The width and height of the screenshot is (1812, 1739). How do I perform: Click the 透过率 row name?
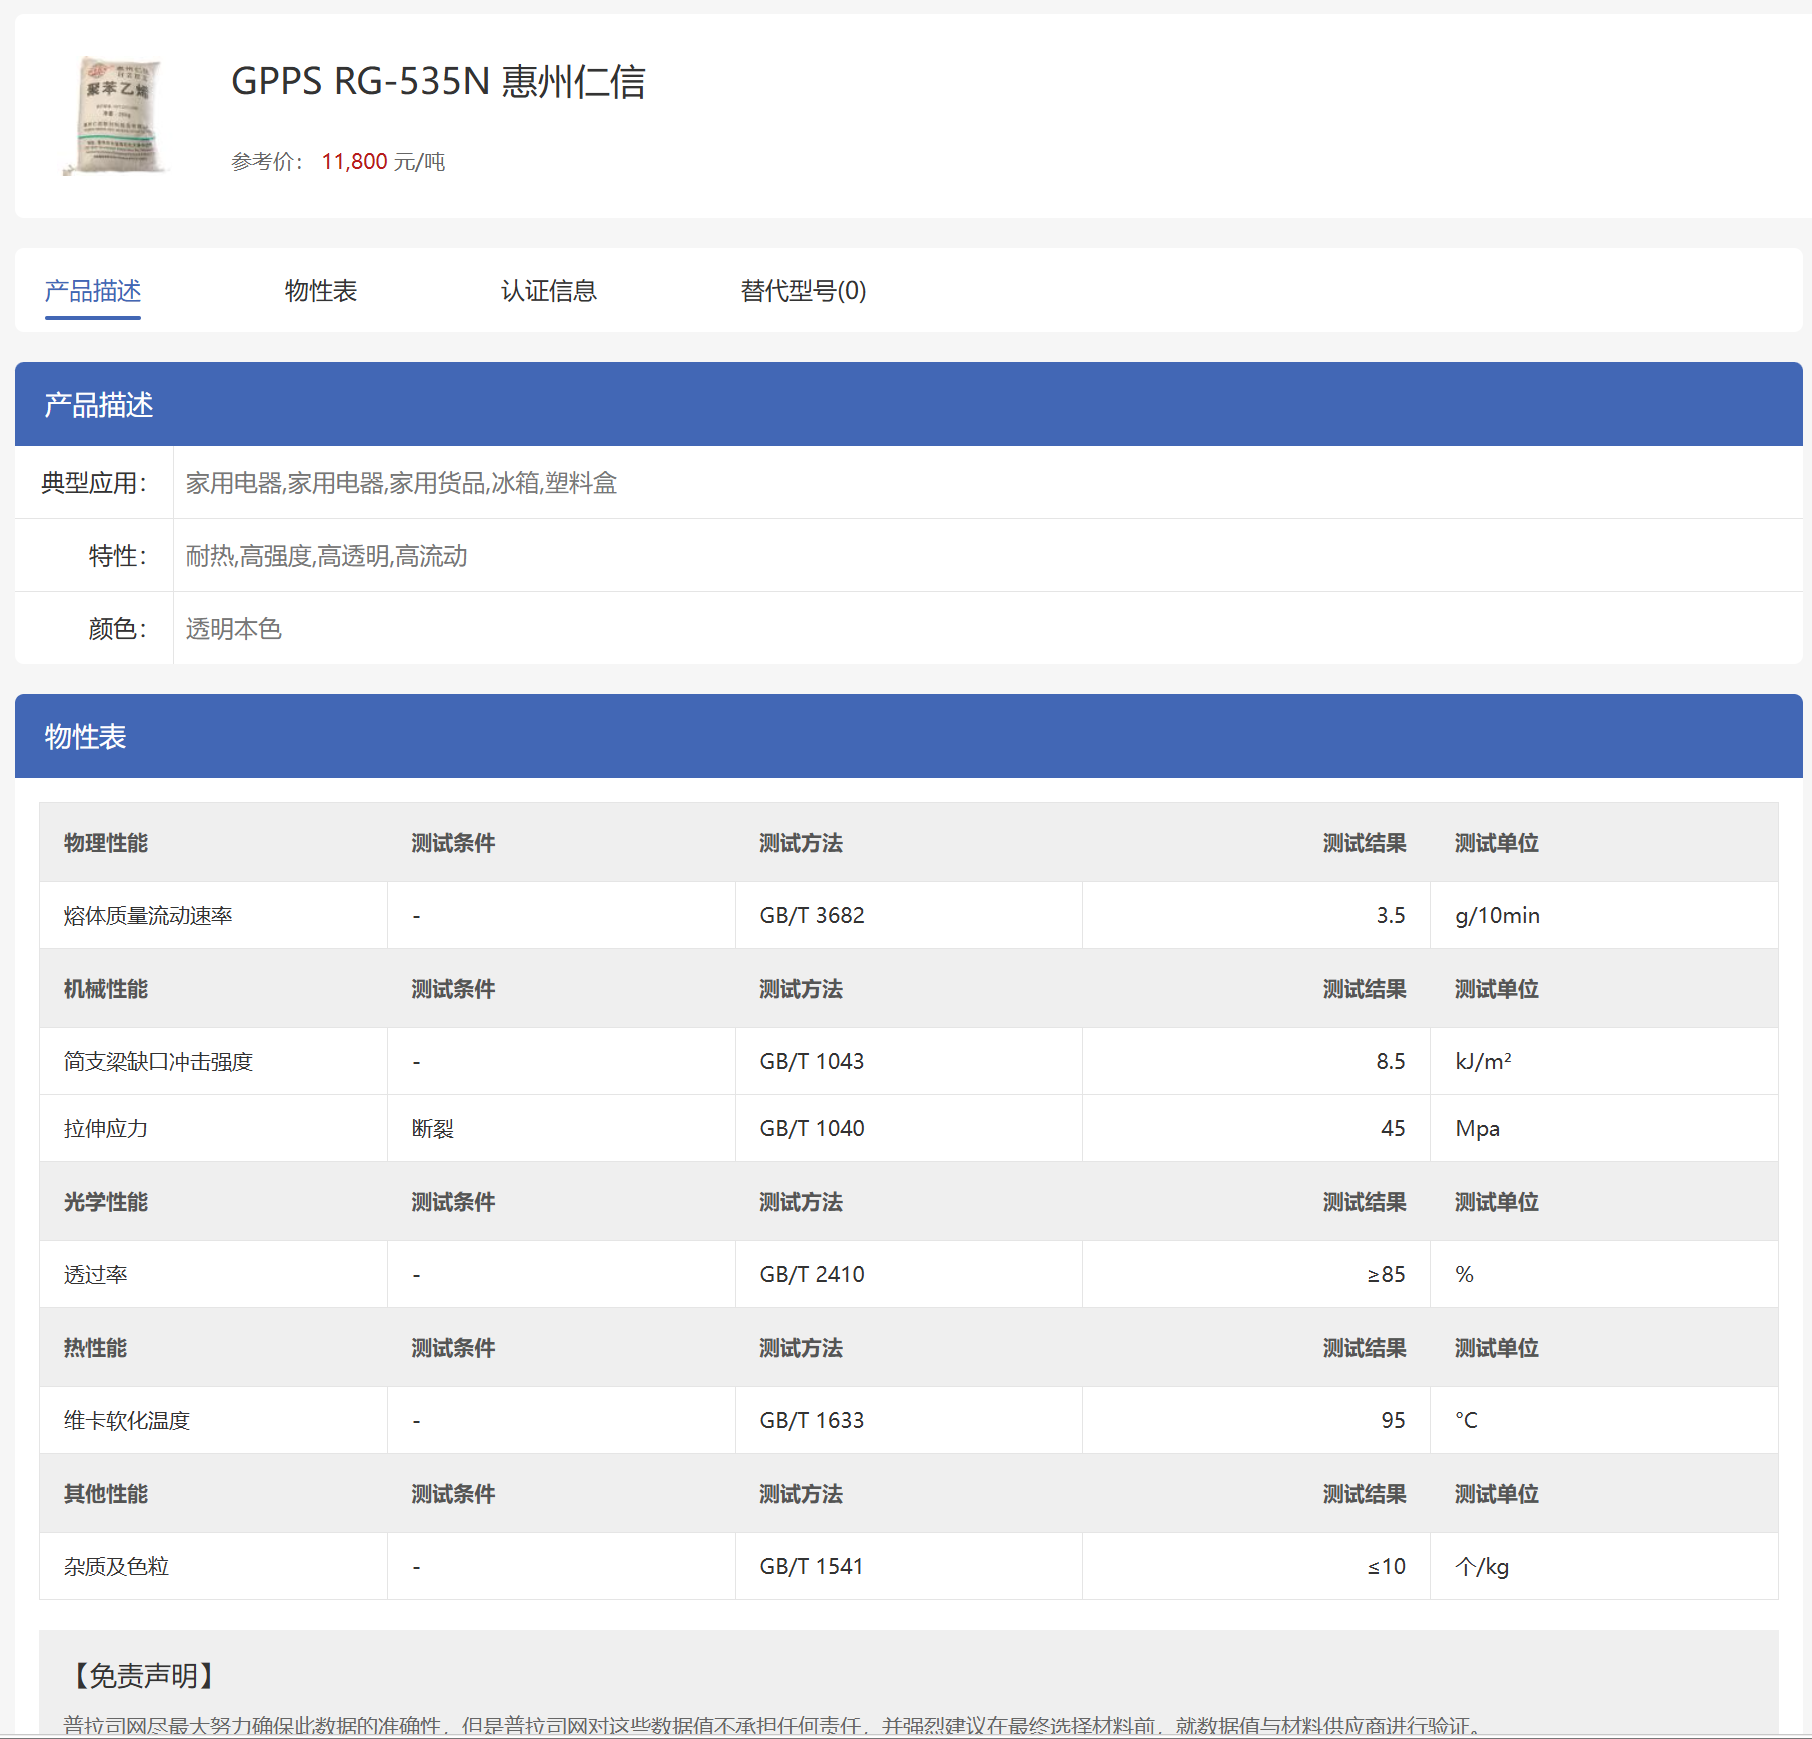[x=96, y=1274]
